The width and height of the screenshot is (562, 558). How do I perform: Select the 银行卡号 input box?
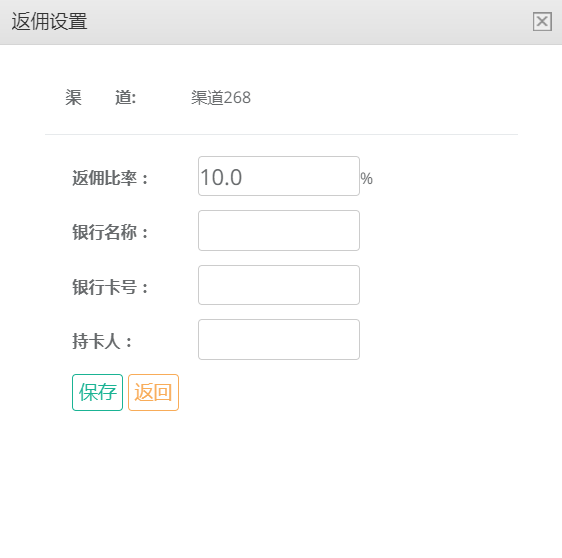279,285
